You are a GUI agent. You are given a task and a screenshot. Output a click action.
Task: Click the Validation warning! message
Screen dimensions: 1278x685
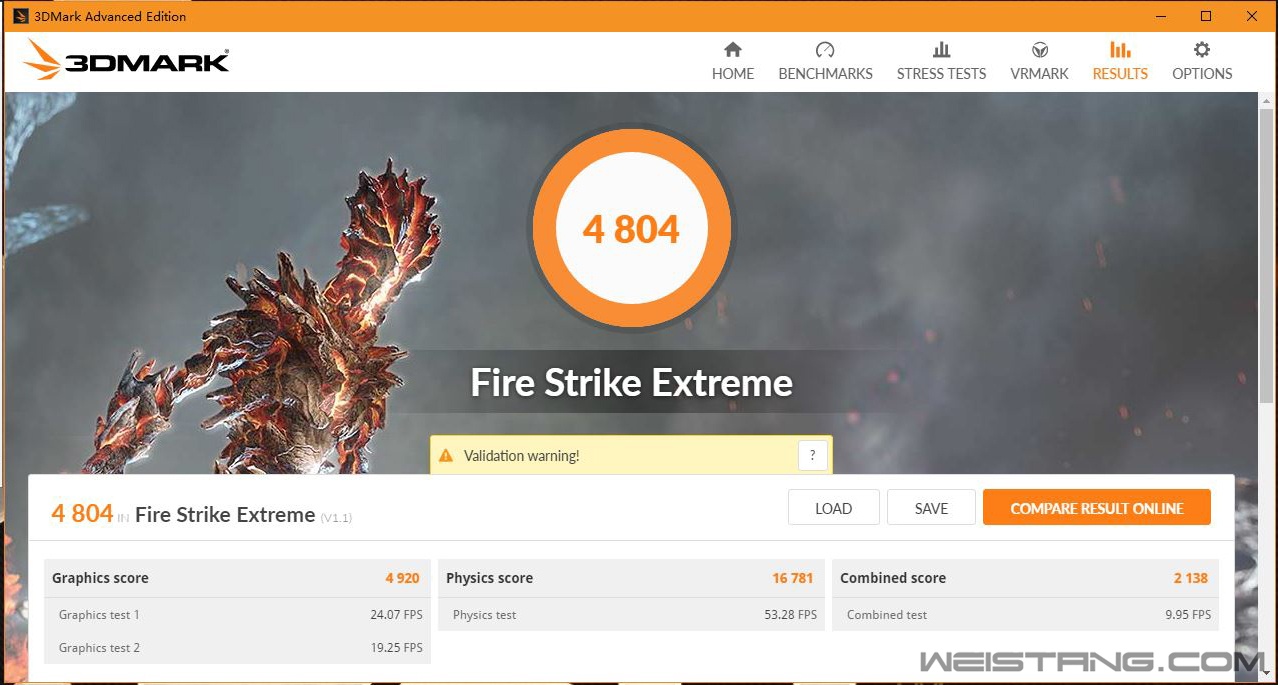tap(521, 456)
